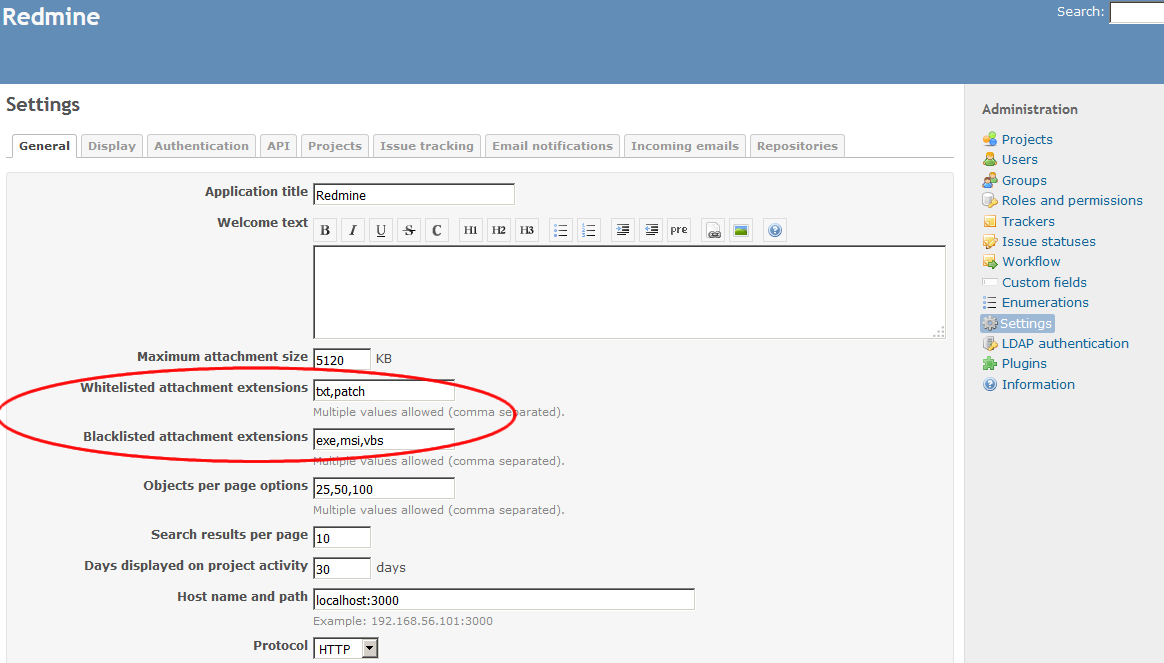
Task: Click the Workflow icon in sidebar
Action: click(990, 261)
